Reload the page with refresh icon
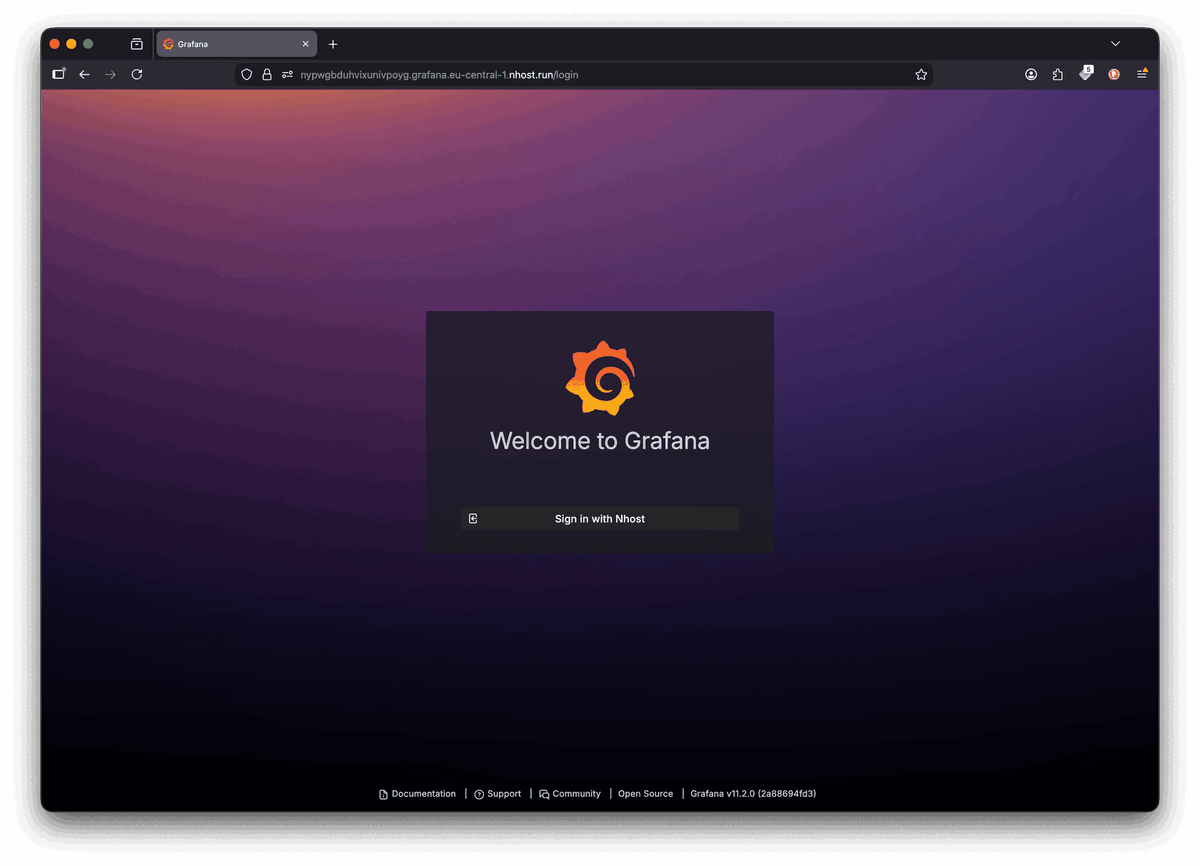 click(x=137, y=74)
